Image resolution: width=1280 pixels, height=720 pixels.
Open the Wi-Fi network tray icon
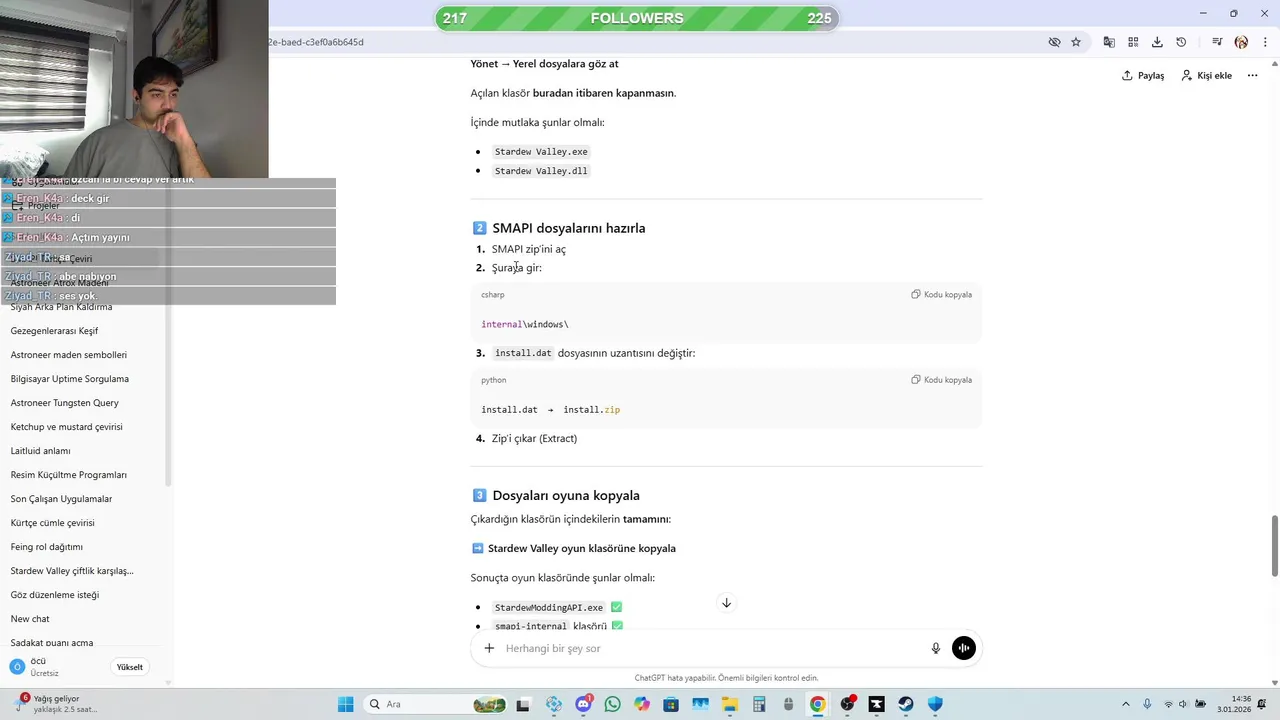coord(1168,704)
